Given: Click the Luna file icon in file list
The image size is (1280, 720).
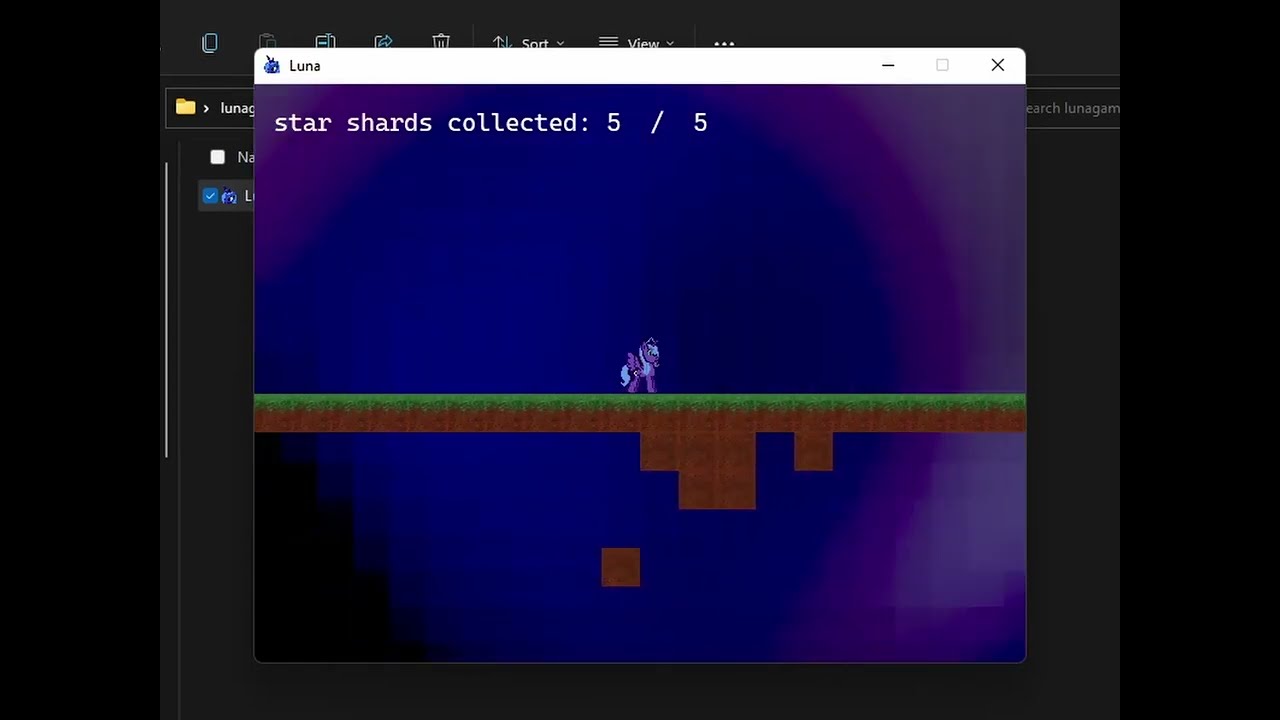Looking at the screenshot, I should (x=229, y=196).
